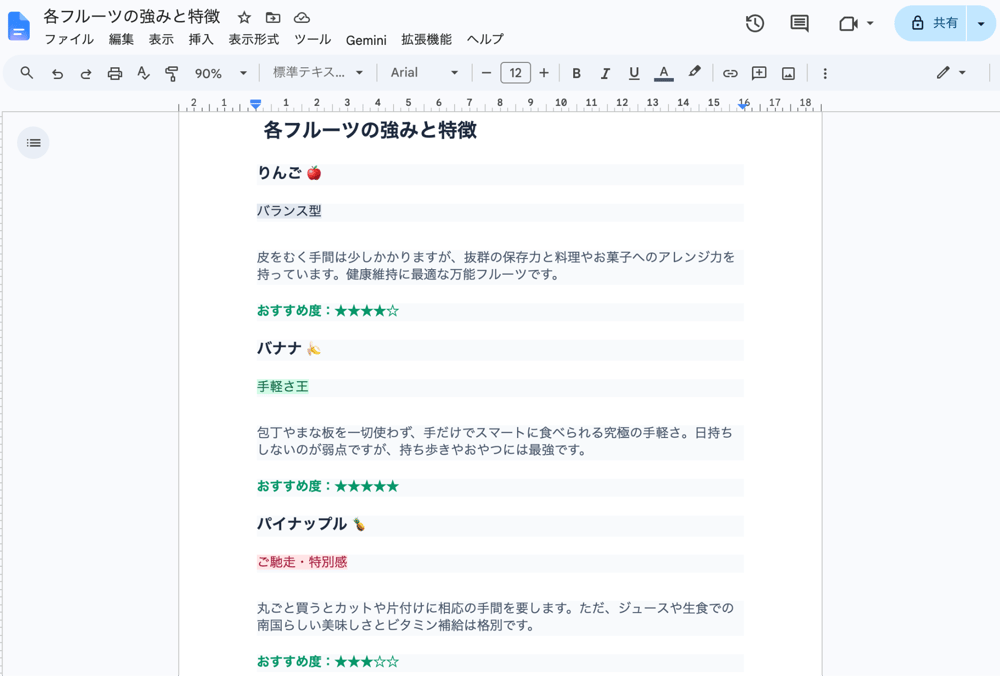The height and width of the screenshot is (676, 1000).
Task: Open more toolbar options
Action: tap(825, 73)
